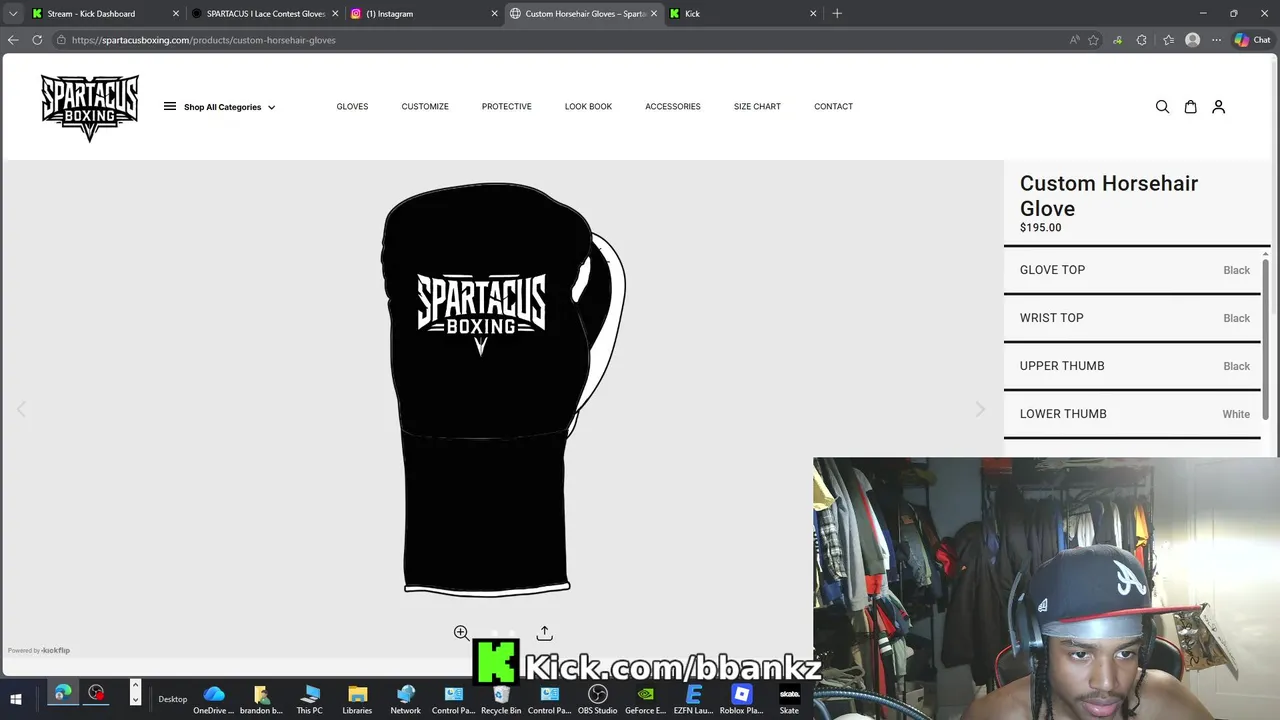
Task: Open the OneDrive shortcut
Action: (x=213, y=699)
